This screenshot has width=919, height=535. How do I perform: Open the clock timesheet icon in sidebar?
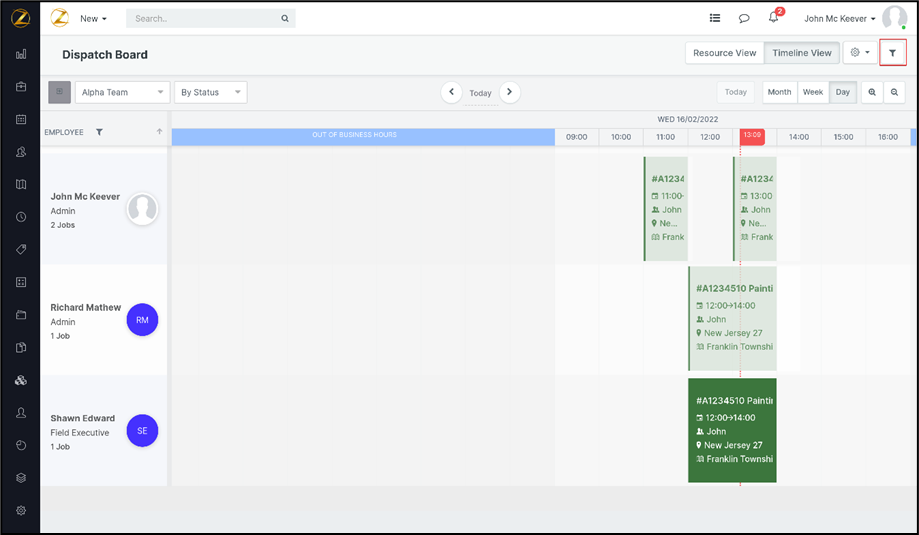tap(21, 217)
